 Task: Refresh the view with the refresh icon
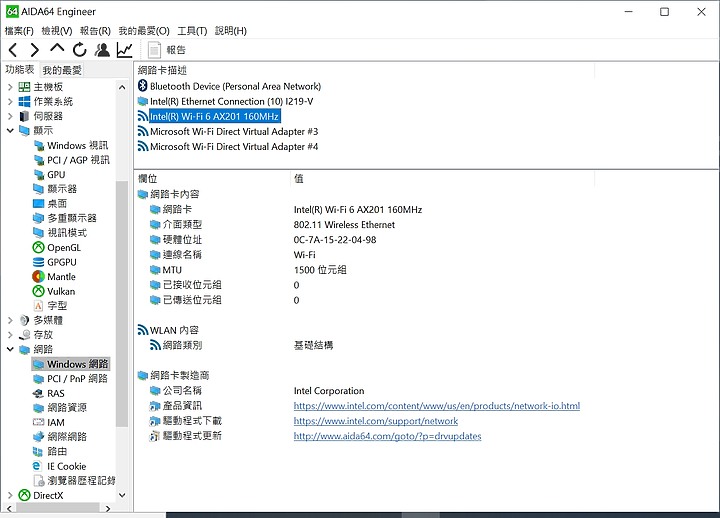[80, 50]
